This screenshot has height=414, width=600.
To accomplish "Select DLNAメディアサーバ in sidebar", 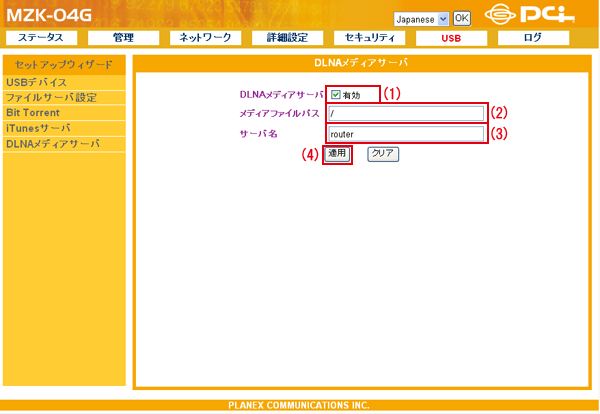I will 64,144.
